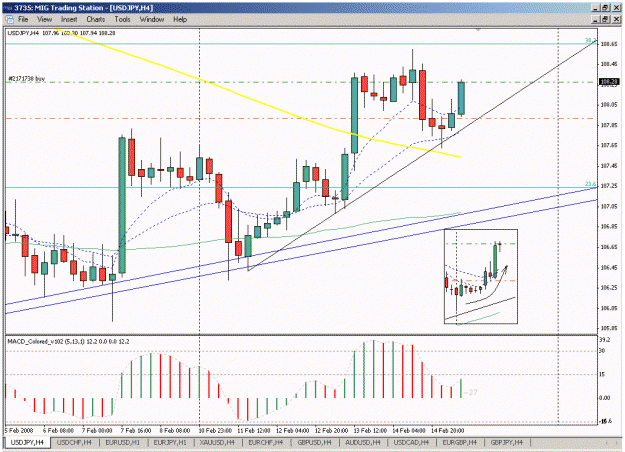
Task: Click the inset mini chart thumbnail
Action: (481, 276)
